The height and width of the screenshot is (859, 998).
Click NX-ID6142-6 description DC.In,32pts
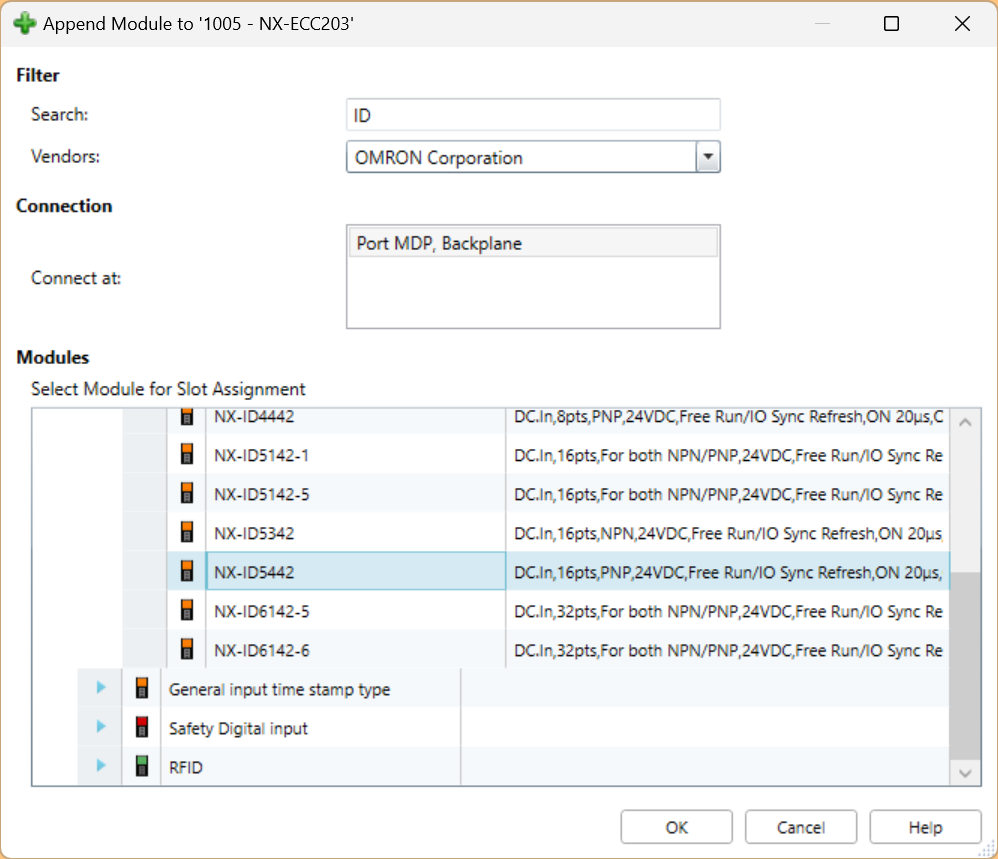(x=728, y=650)
